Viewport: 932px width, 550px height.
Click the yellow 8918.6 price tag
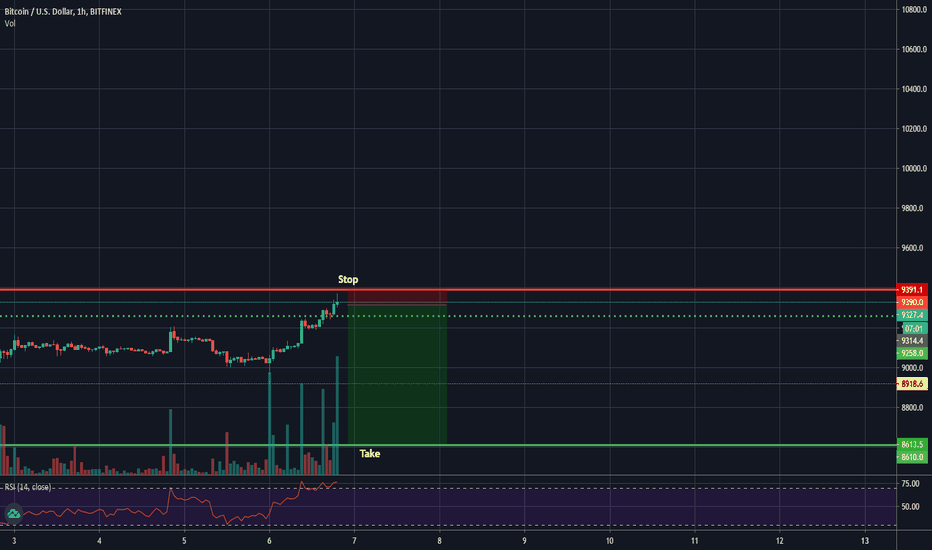[x=912, y=384]
